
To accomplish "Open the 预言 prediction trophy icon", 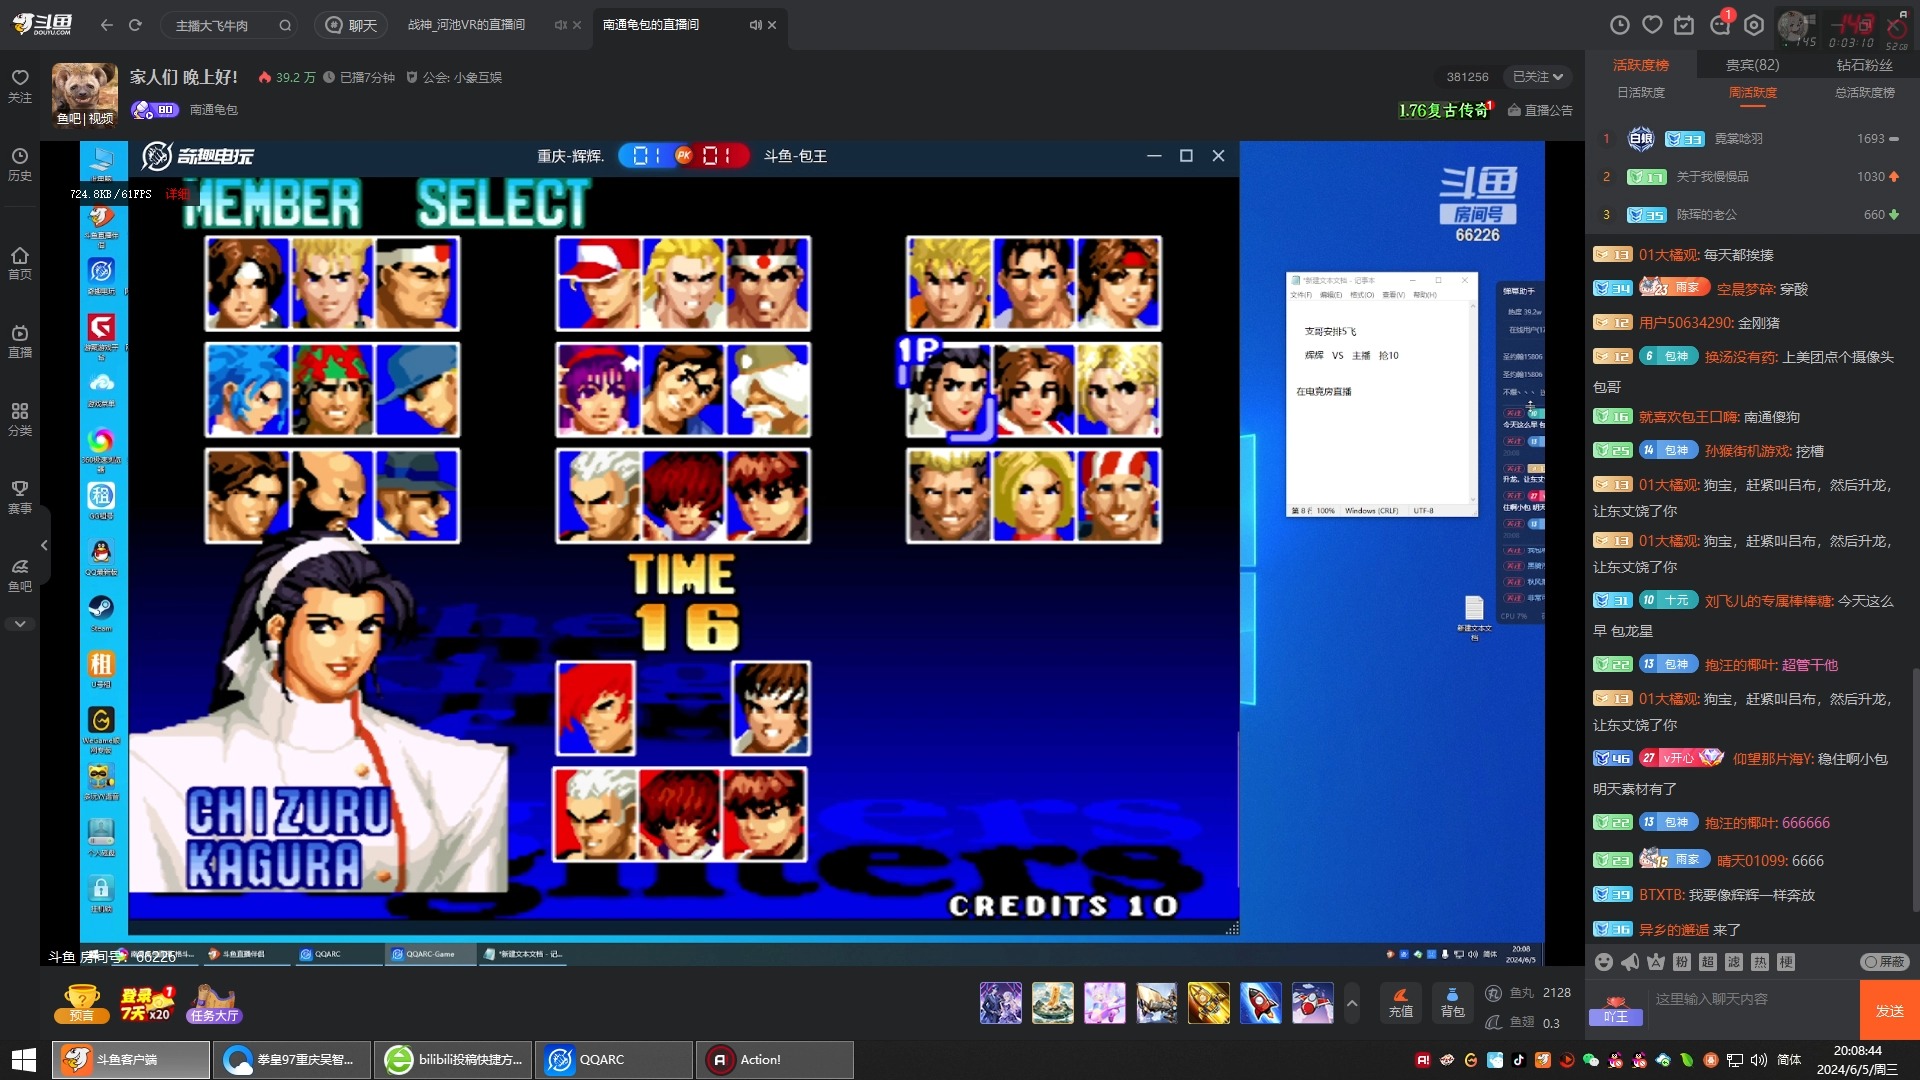I will click(81, 1003).
